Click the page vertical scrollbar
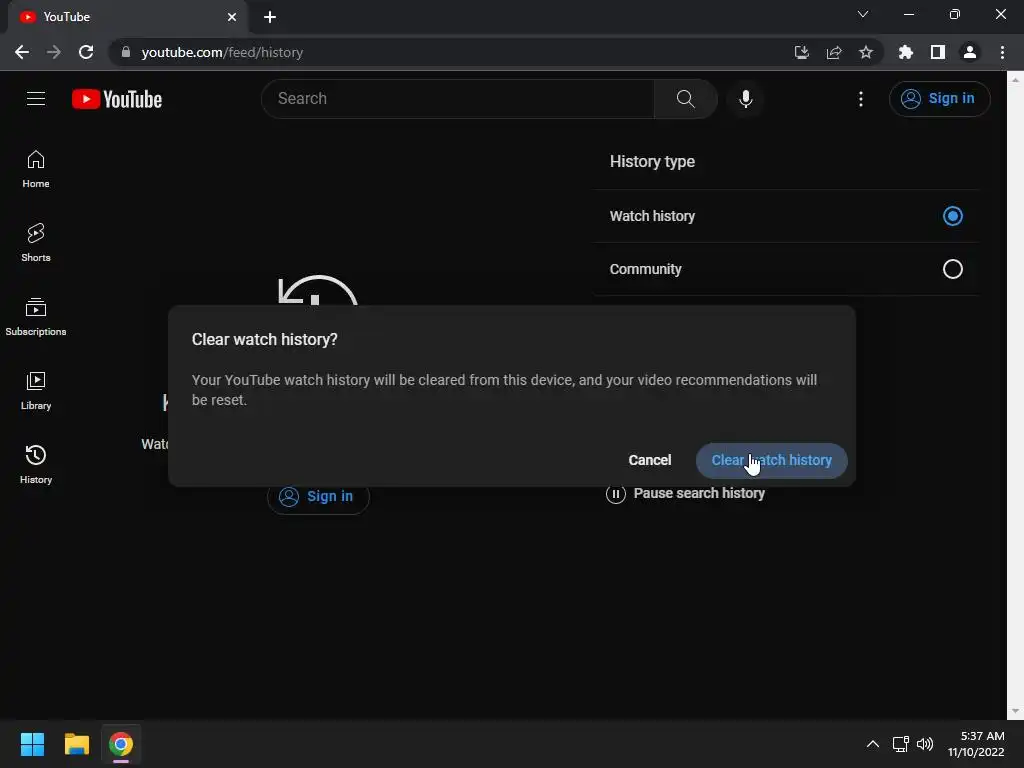This screenshot has height=768, width=1024. (x=1015, y=394)
